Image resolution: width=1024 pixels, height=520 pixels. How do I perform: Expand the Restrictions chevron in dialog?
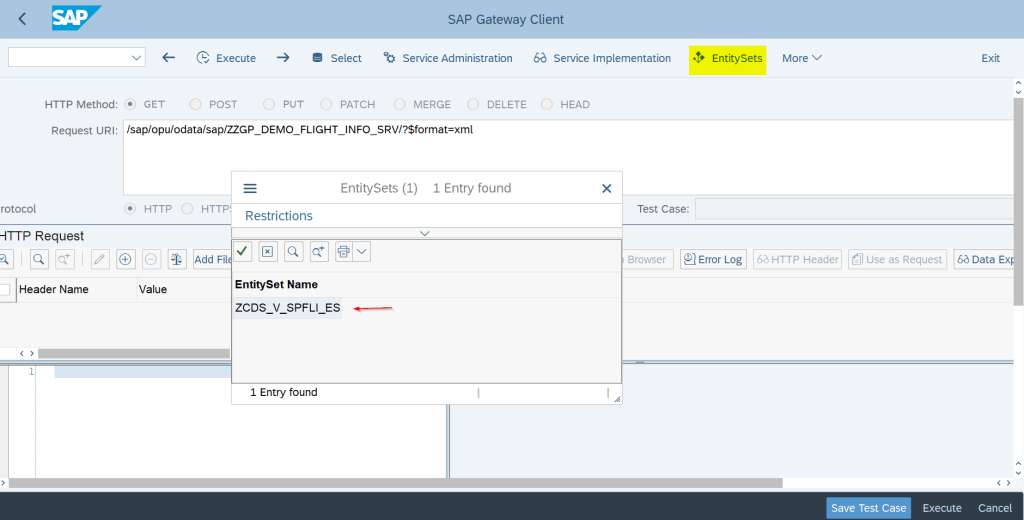(425, 233)
